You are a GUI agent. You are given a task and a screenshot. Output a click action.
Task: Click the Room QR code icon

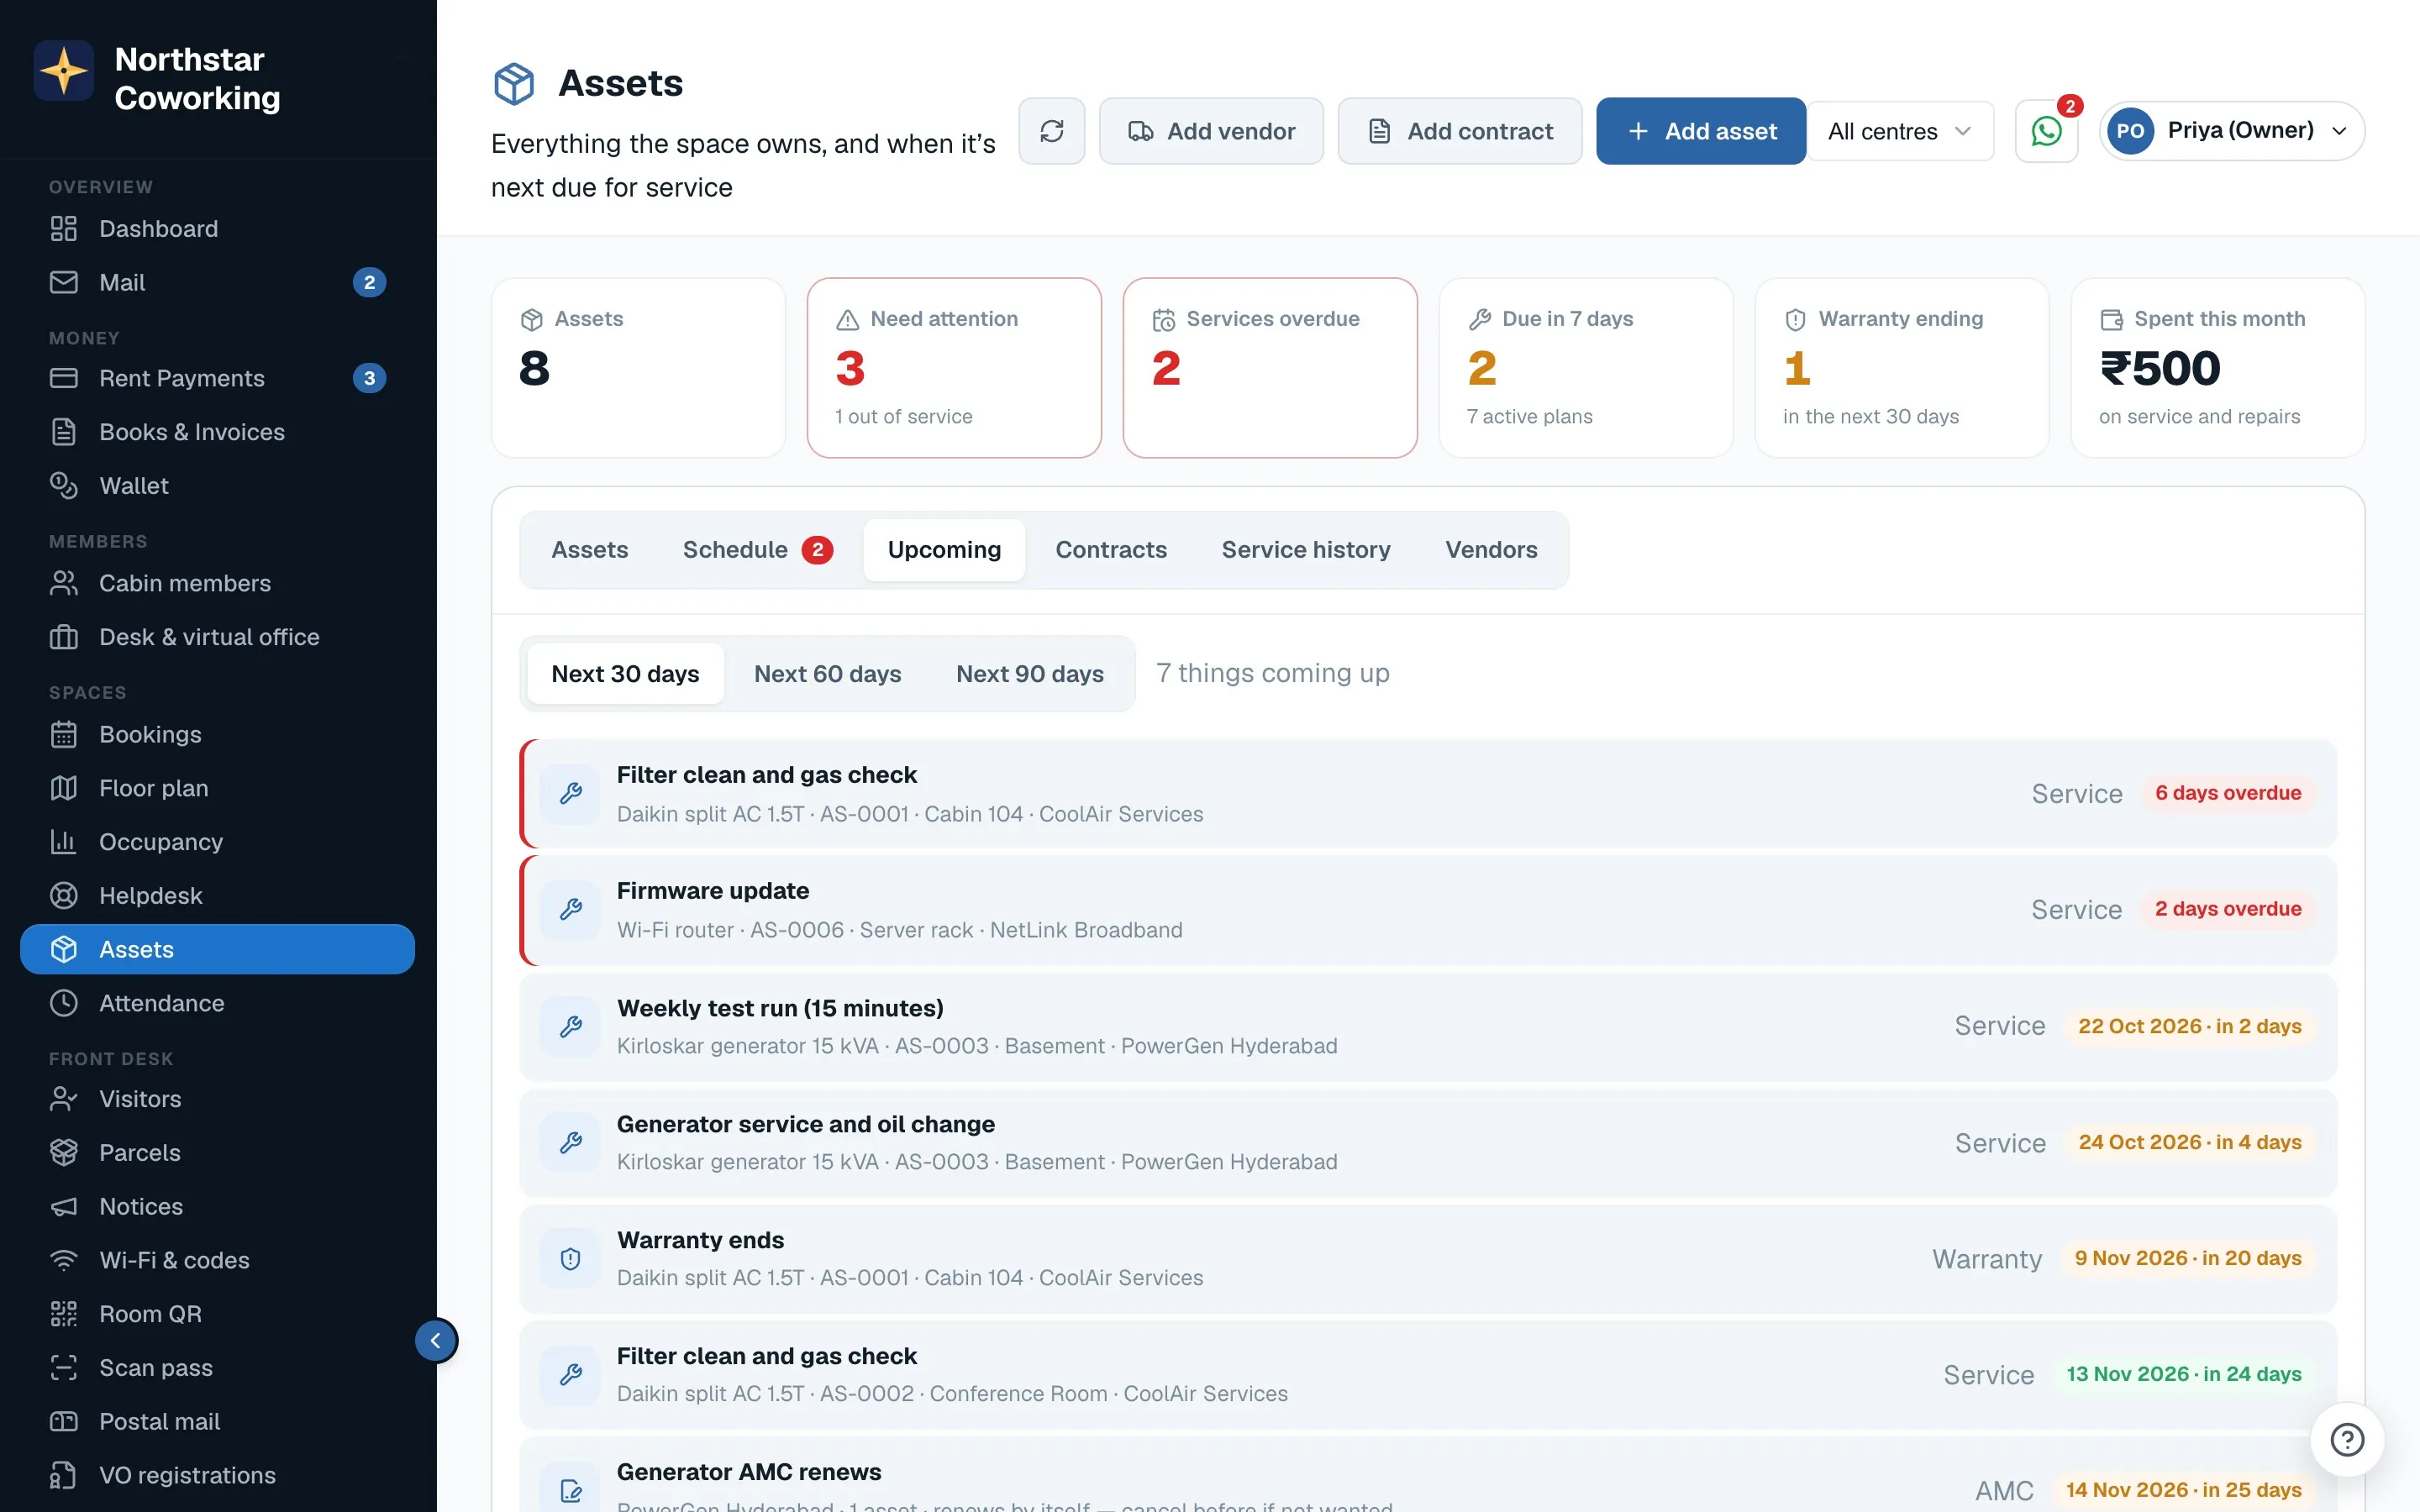click(x=64, y=1314)
